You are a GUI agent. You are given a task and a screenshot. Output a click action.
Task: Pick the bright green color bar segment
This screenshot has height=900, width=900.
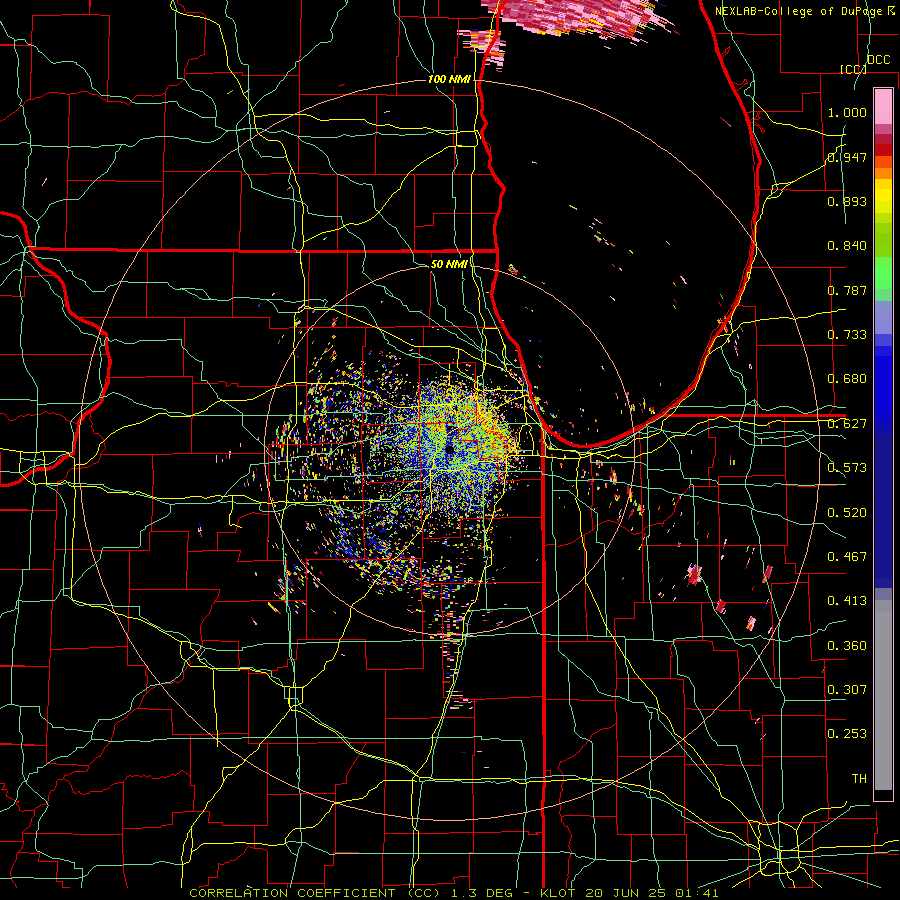tap(883, 273)
